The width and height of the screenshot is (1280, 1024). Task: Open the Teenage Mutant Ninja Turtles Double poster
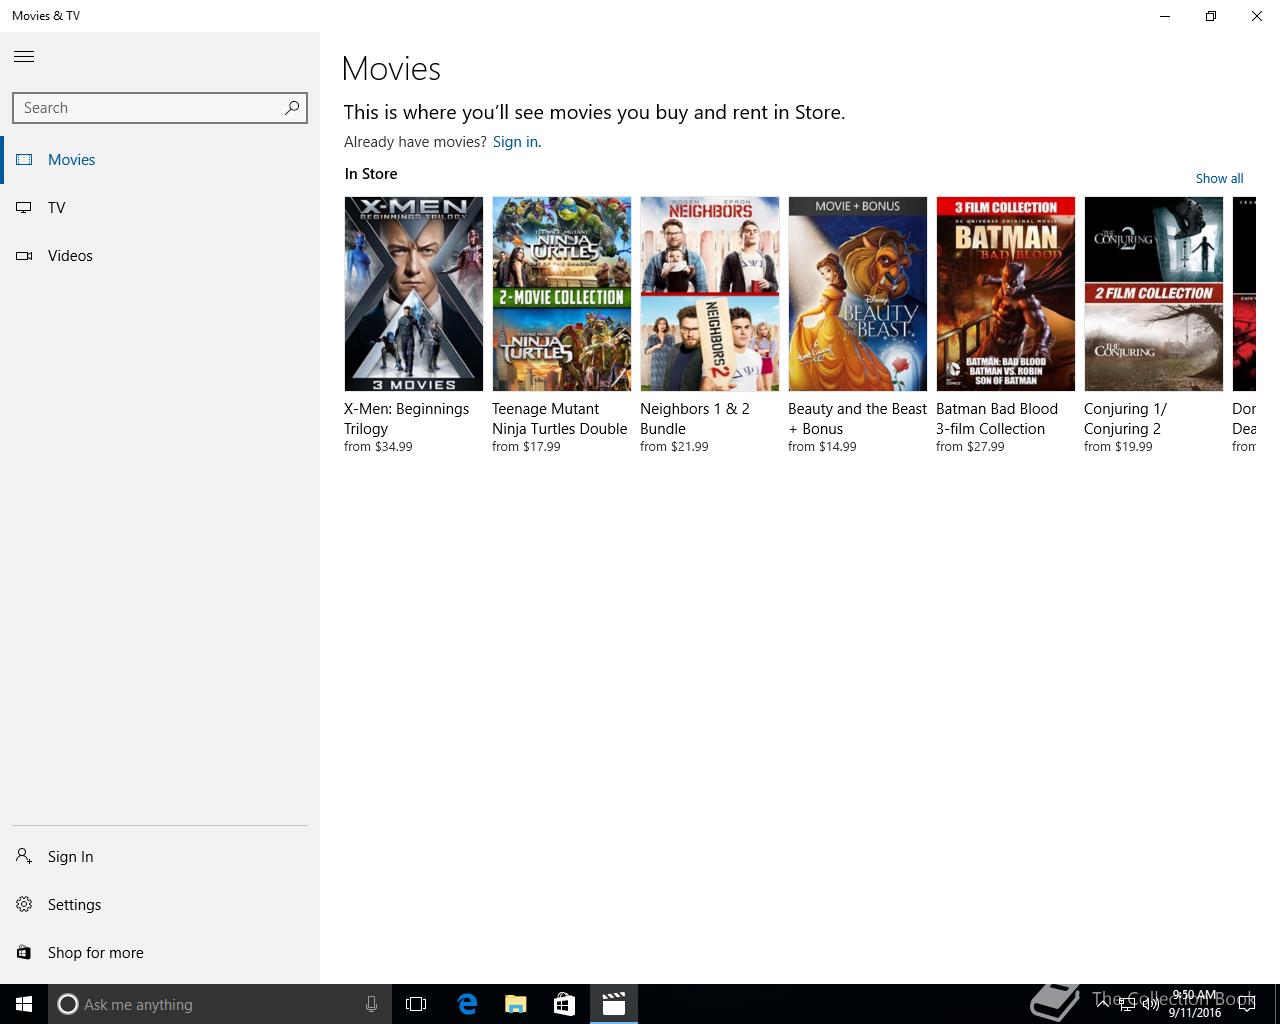562,294
